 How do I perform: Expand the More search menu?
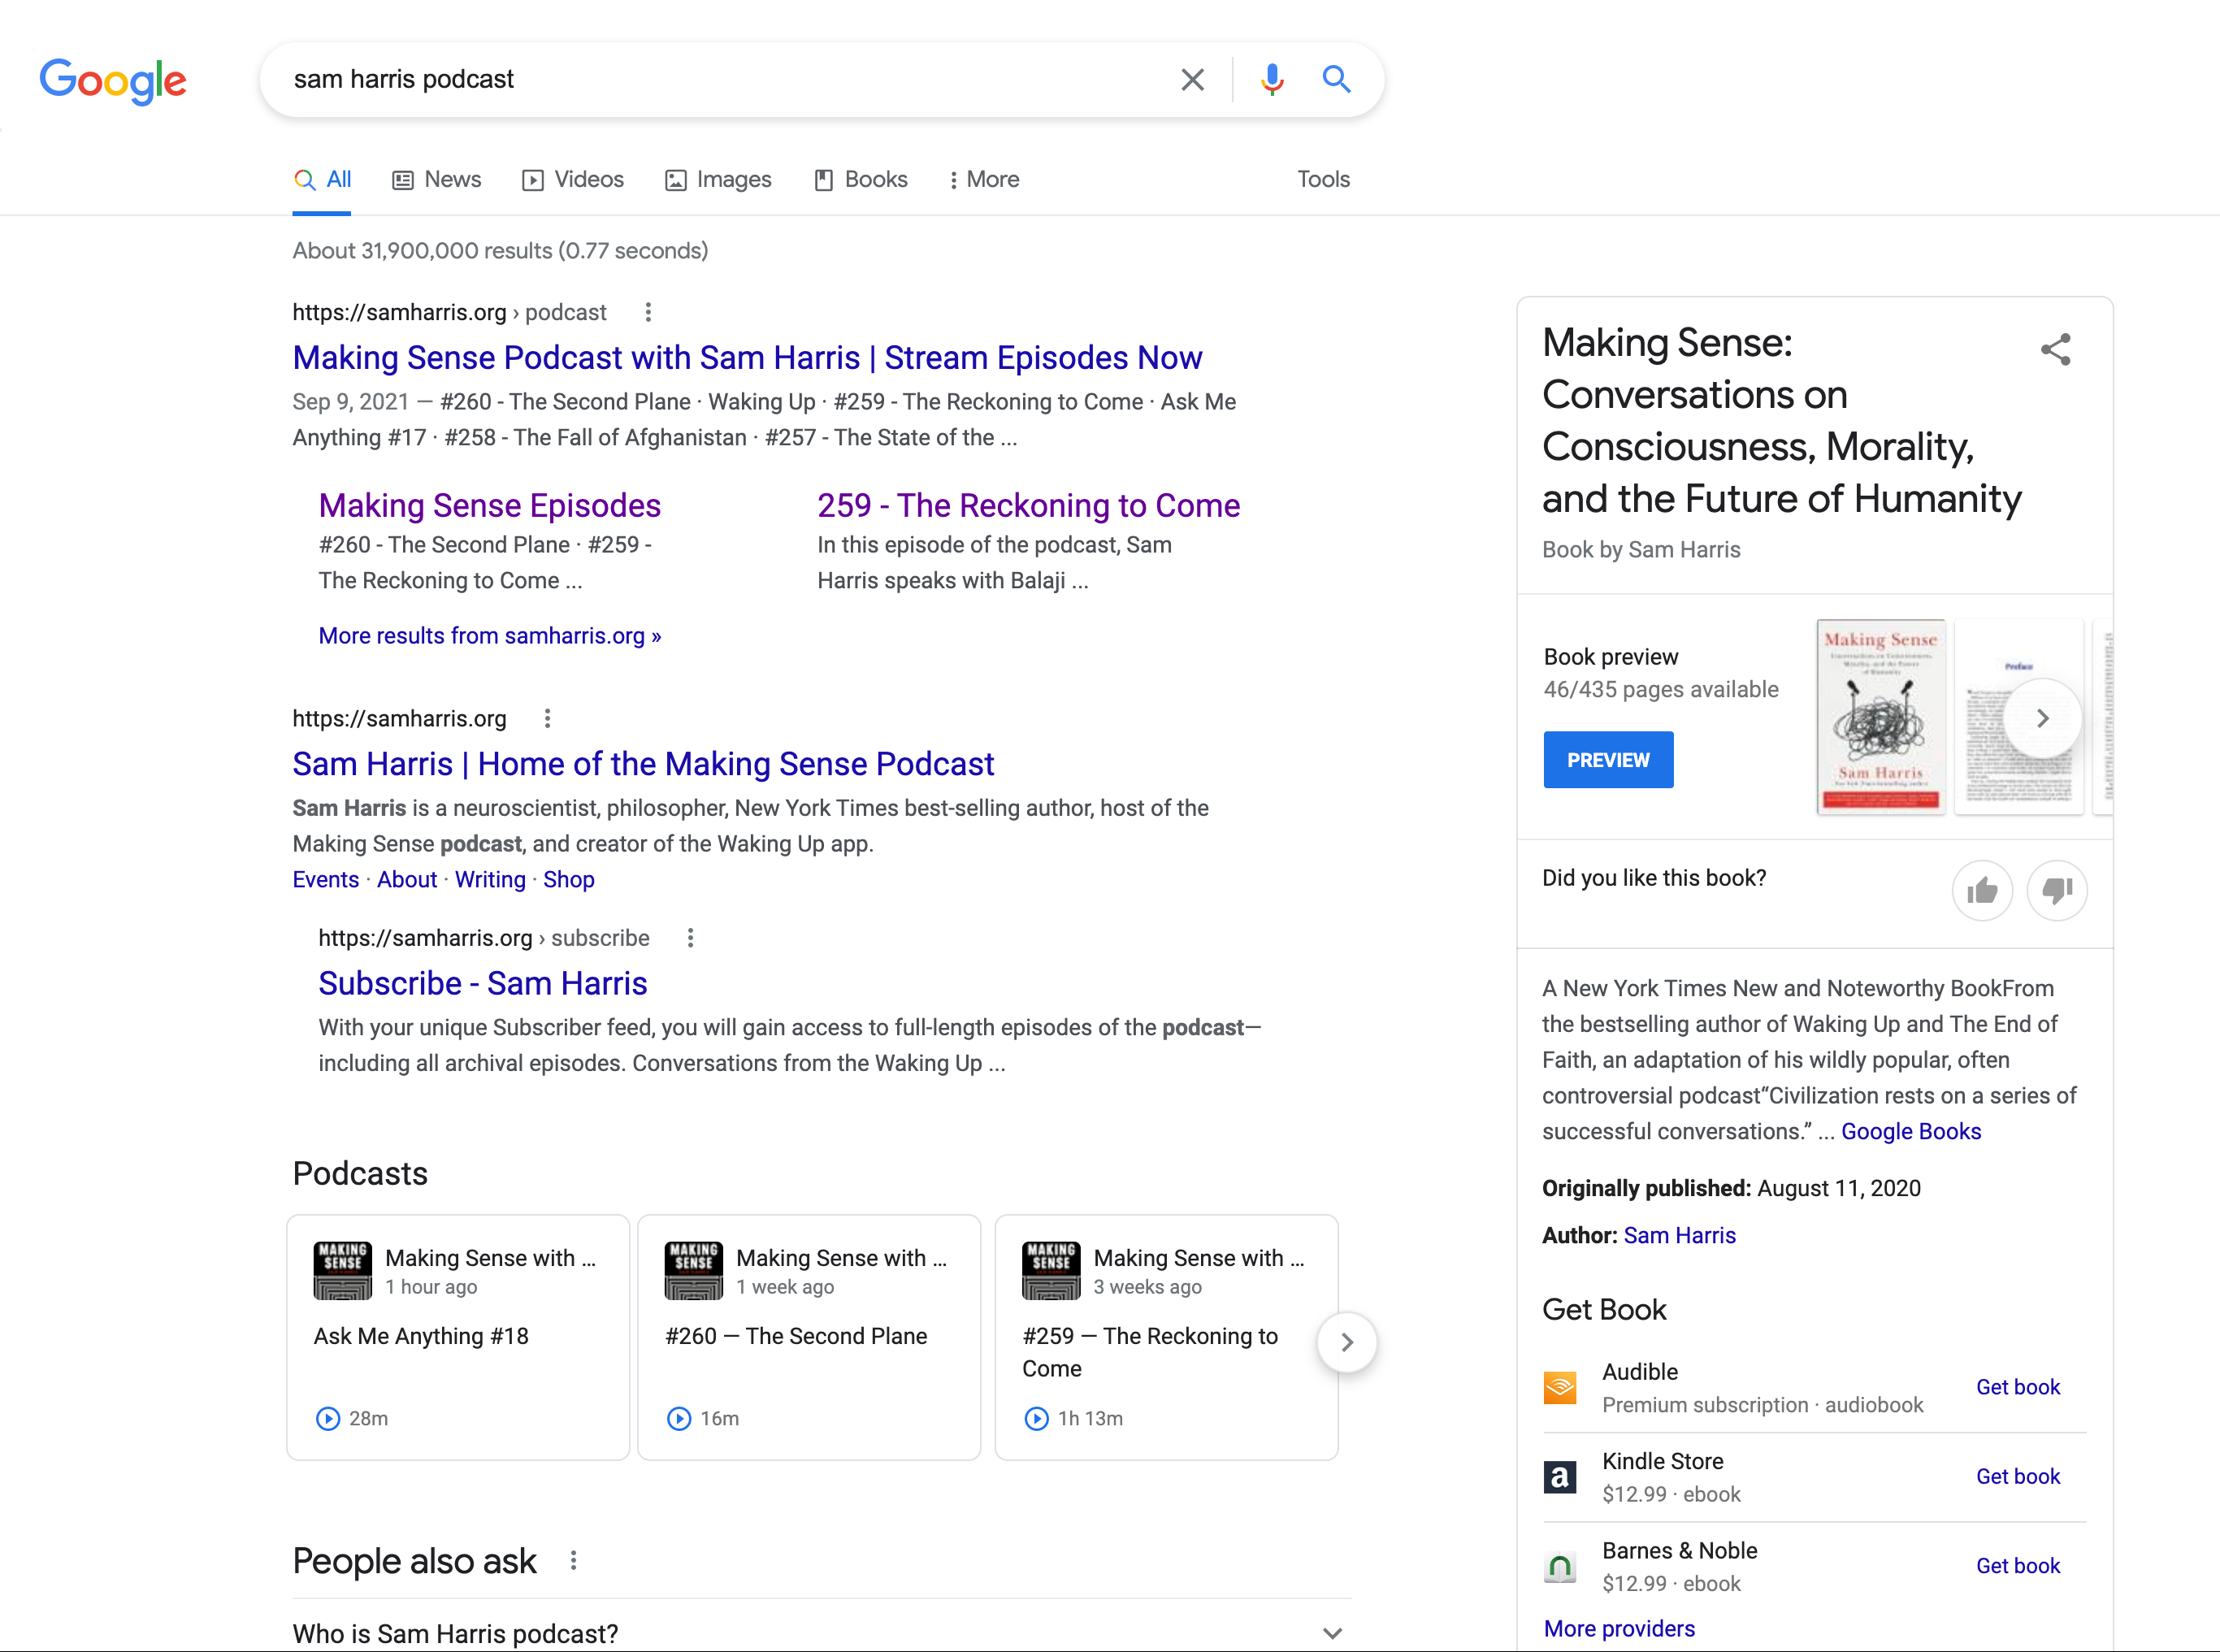point(984,180)
